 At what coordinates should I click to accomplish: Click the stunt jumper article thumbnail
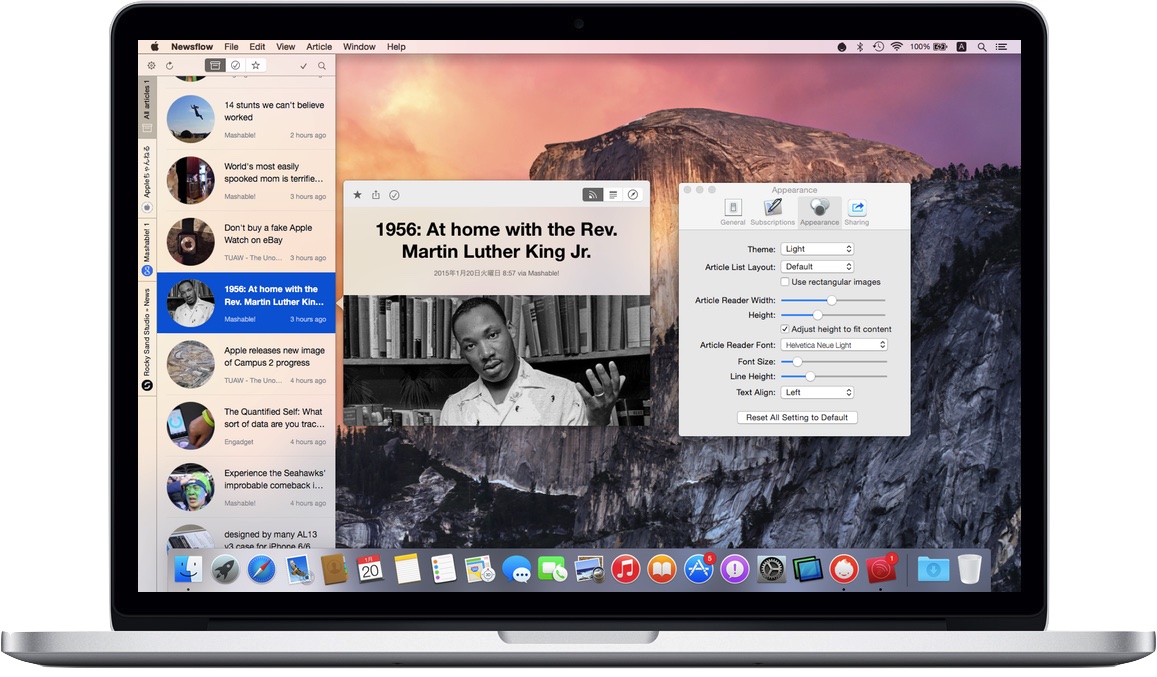pos(190,119)
